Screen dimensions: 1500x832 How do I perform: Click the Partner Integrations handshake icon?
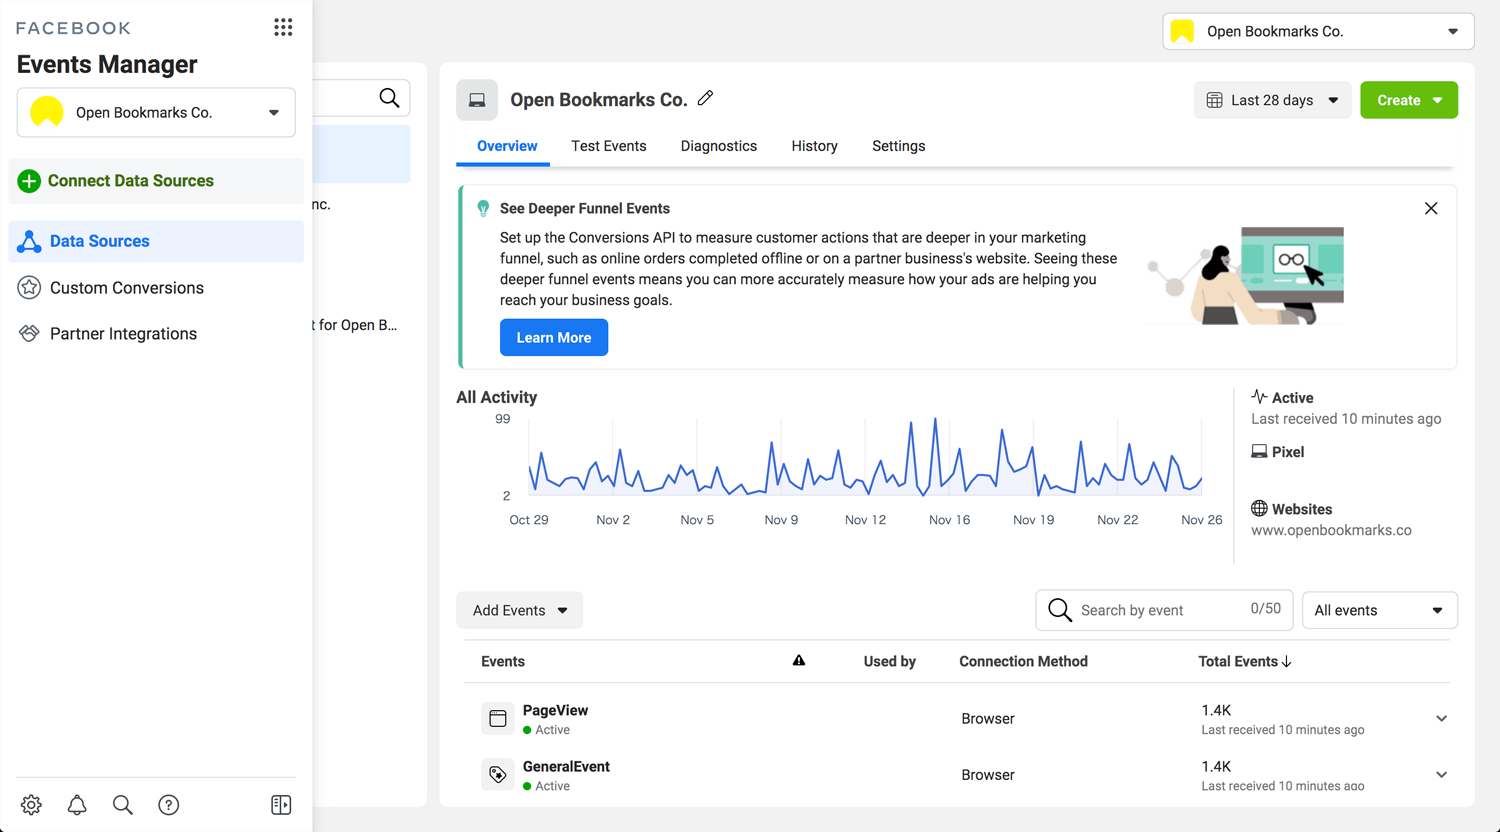click(29, 334)
